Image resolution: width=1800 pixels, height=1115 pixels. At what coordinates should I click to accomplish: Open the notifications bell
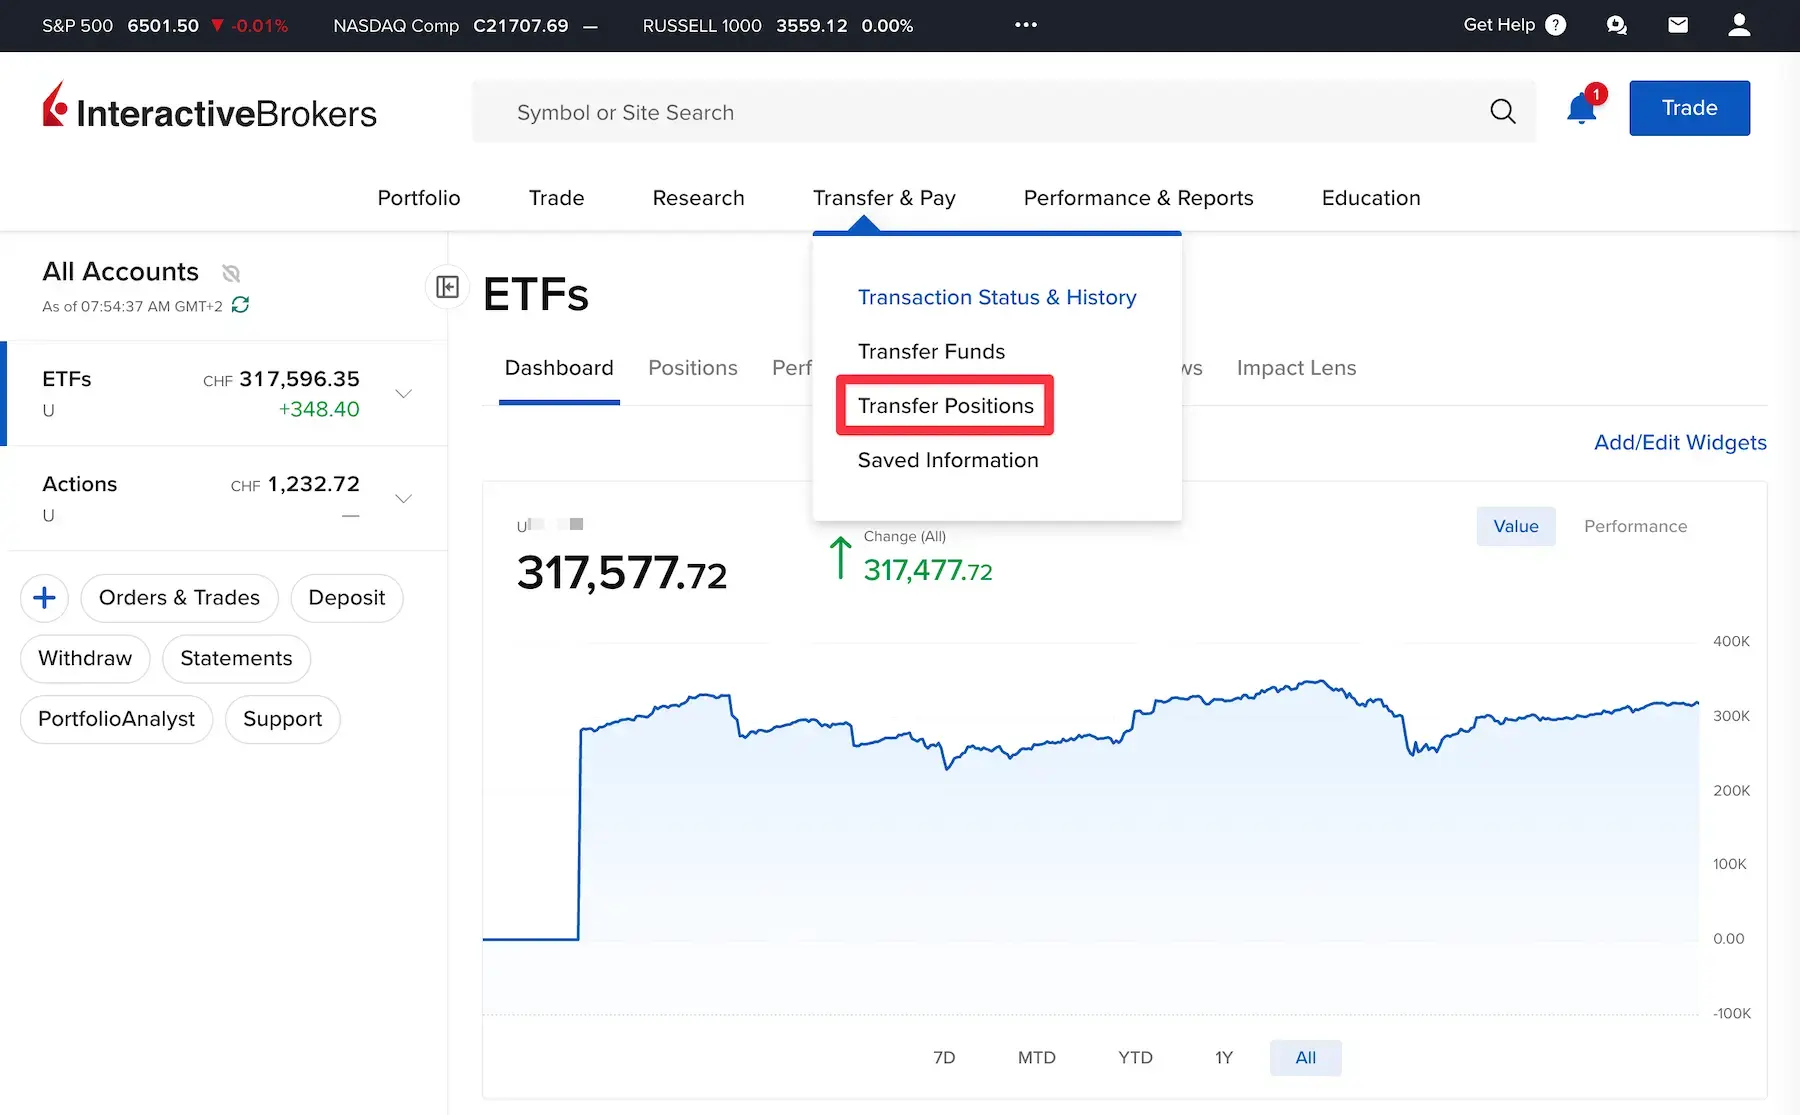point(1582,108)
